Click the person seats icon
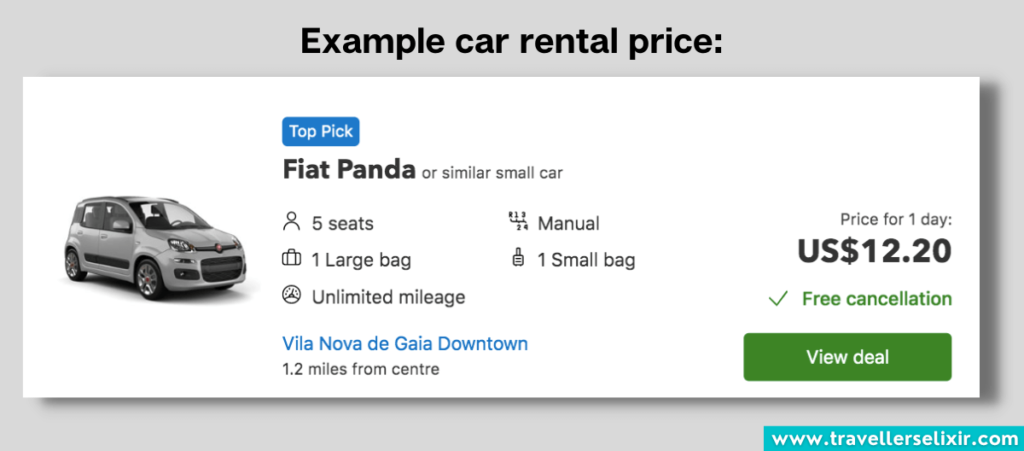This screenshot has width=1024, height=451. point(292,222)
